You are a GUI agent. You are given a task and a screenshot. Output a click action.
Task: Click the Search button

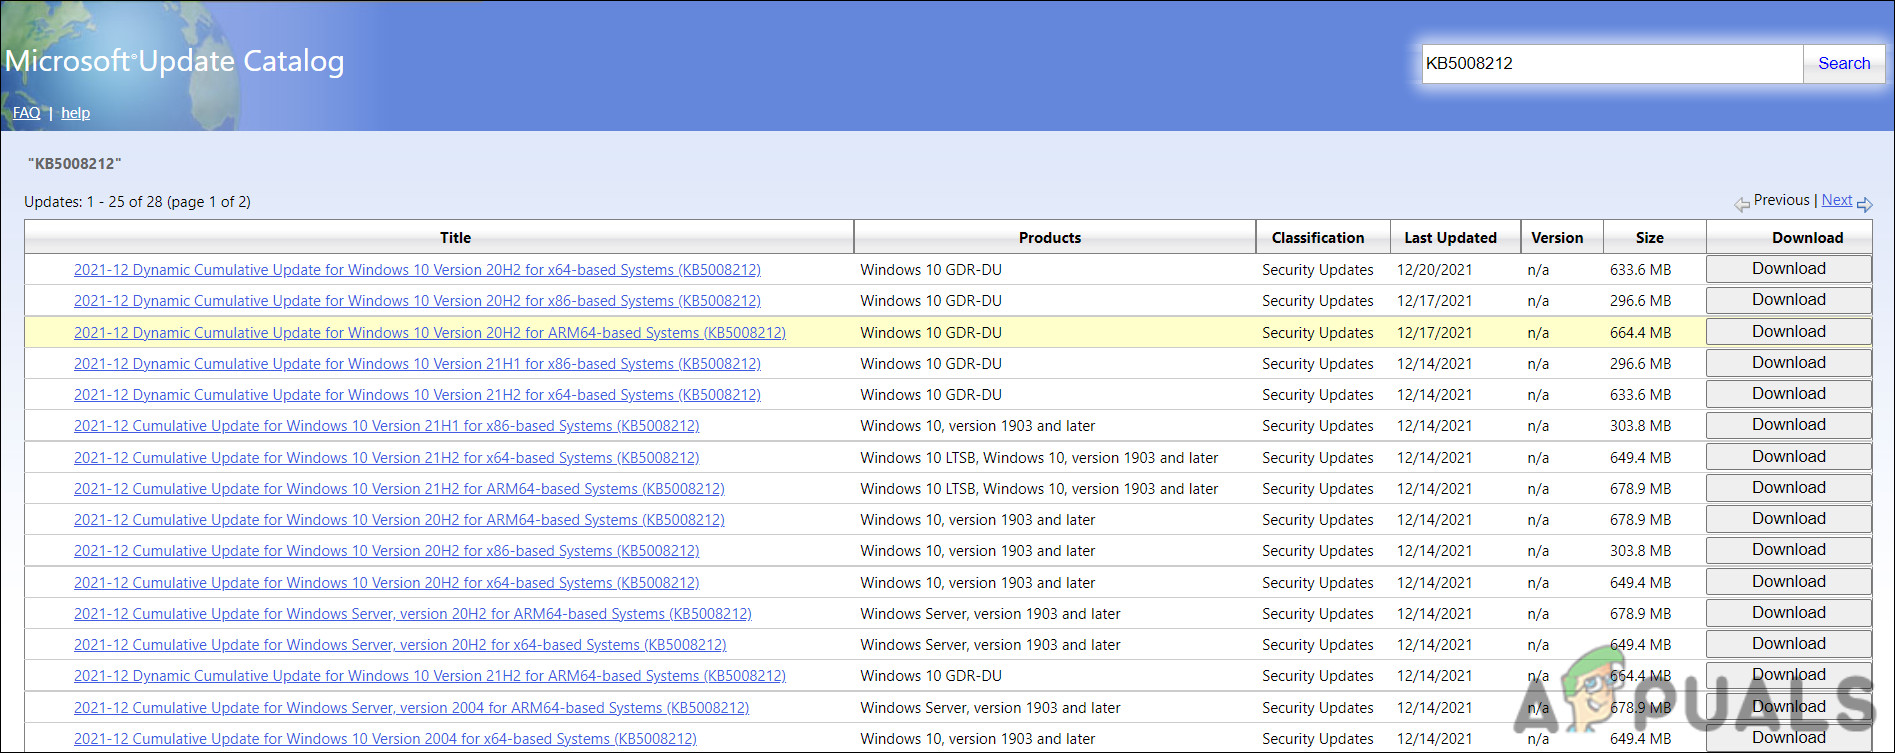(x=1843, y=63)
